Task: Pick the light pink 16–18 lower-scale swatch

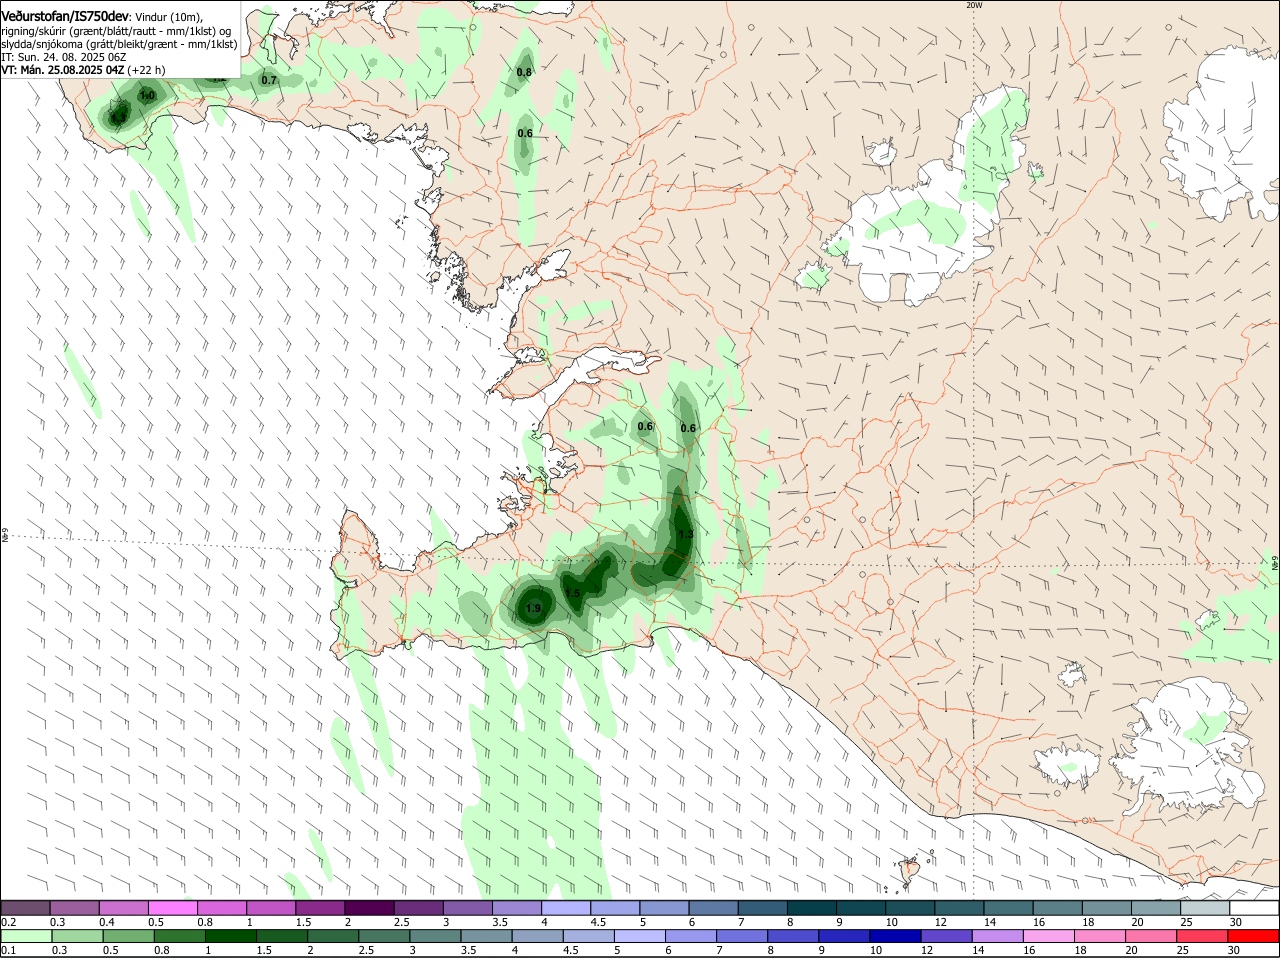Action: tap(1048, 936)
